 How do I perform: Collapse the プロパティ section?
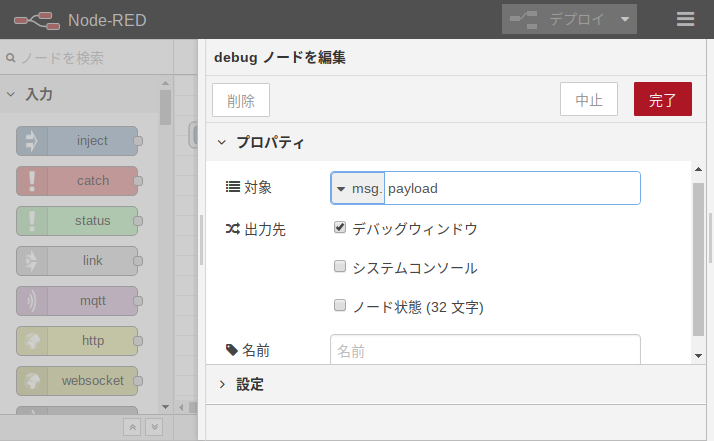tap(222, 143)
